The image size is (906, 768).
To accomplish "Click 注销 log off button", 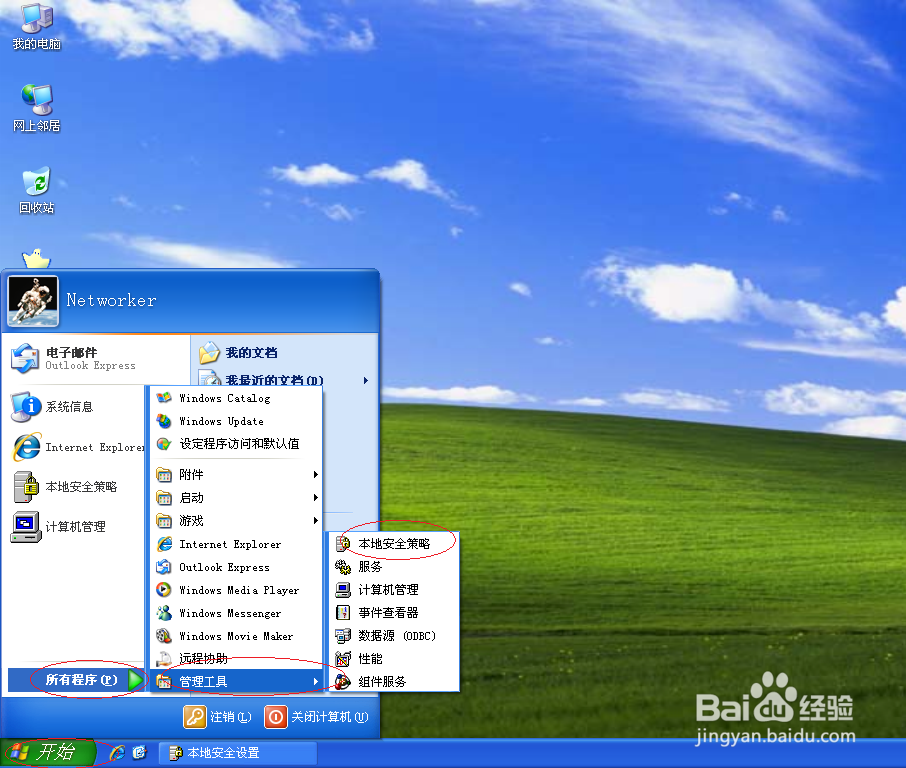I will (x=218, y=717).
